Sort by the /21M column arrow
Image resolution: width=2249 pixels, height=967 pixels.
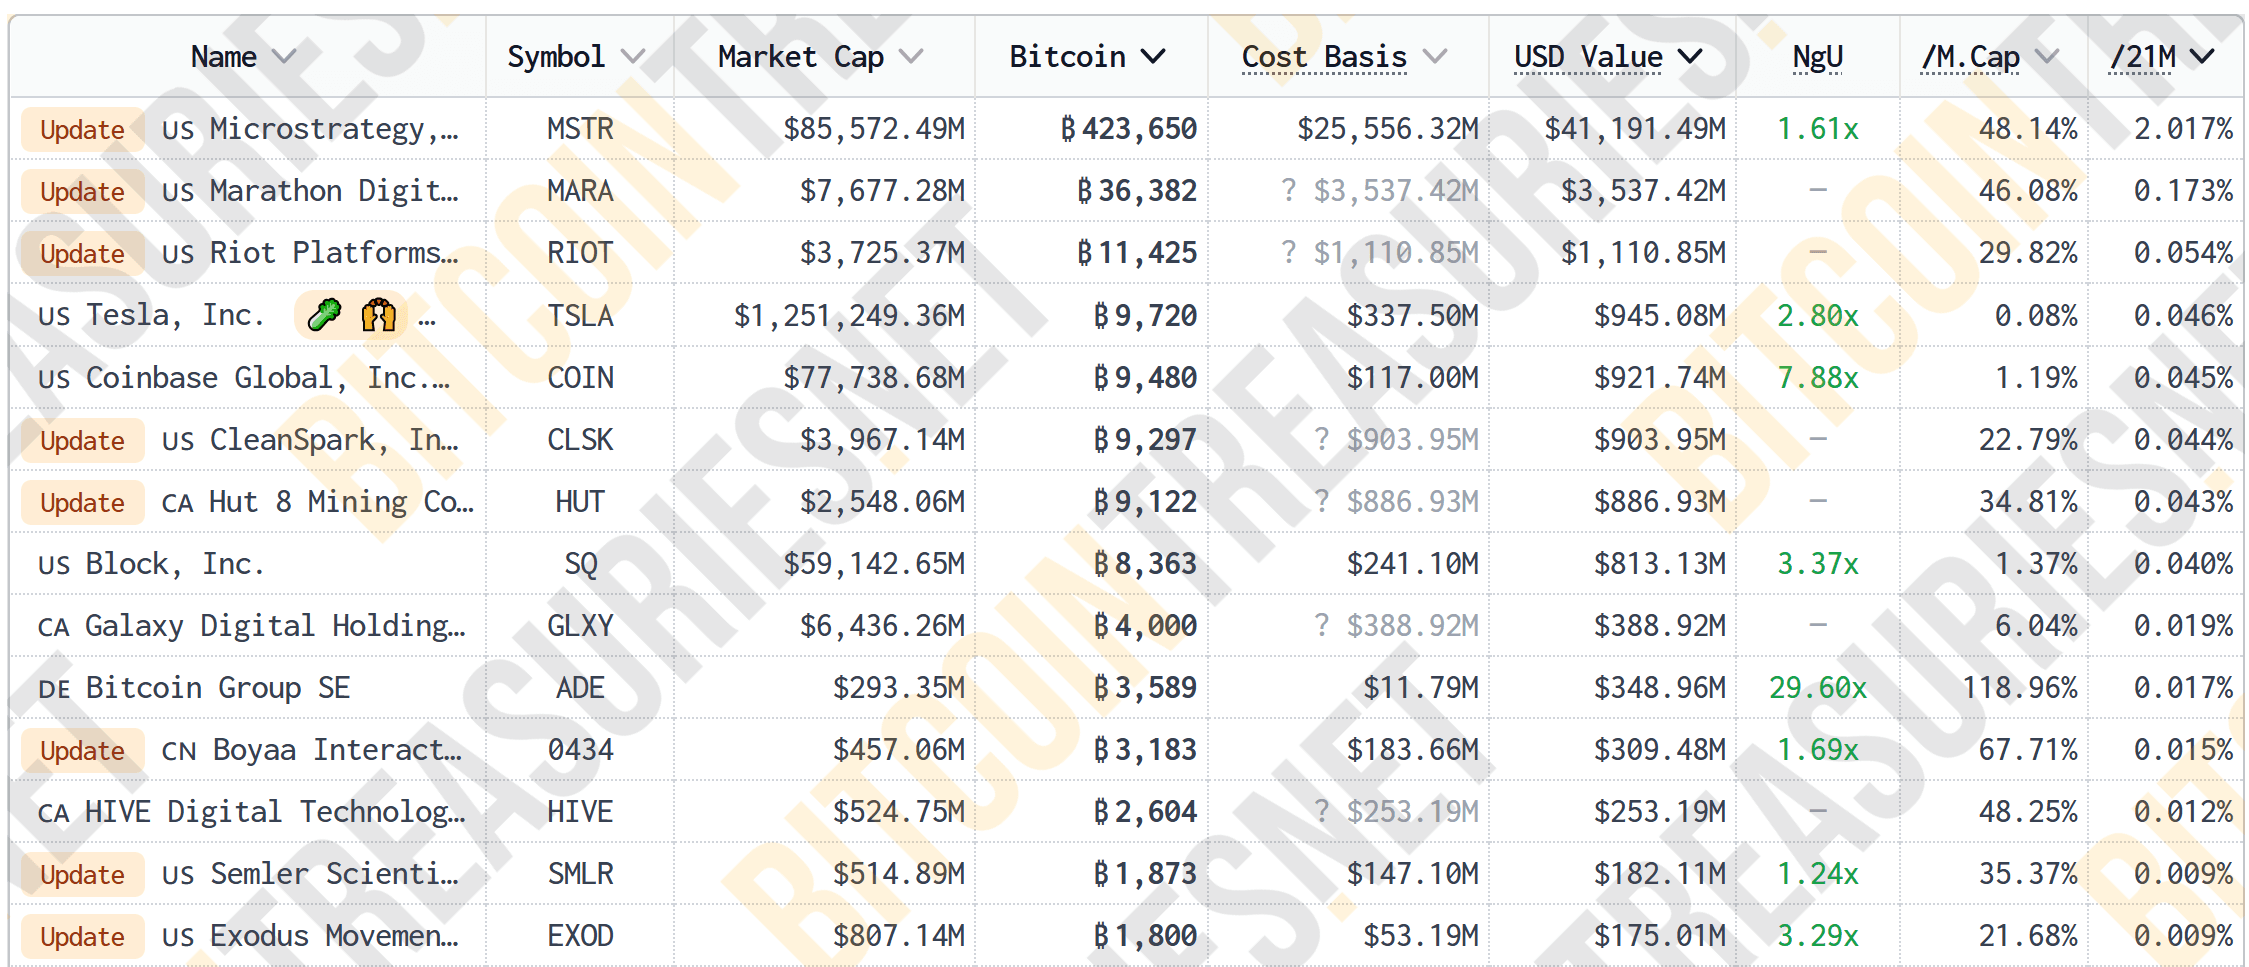pos(2201,57)
